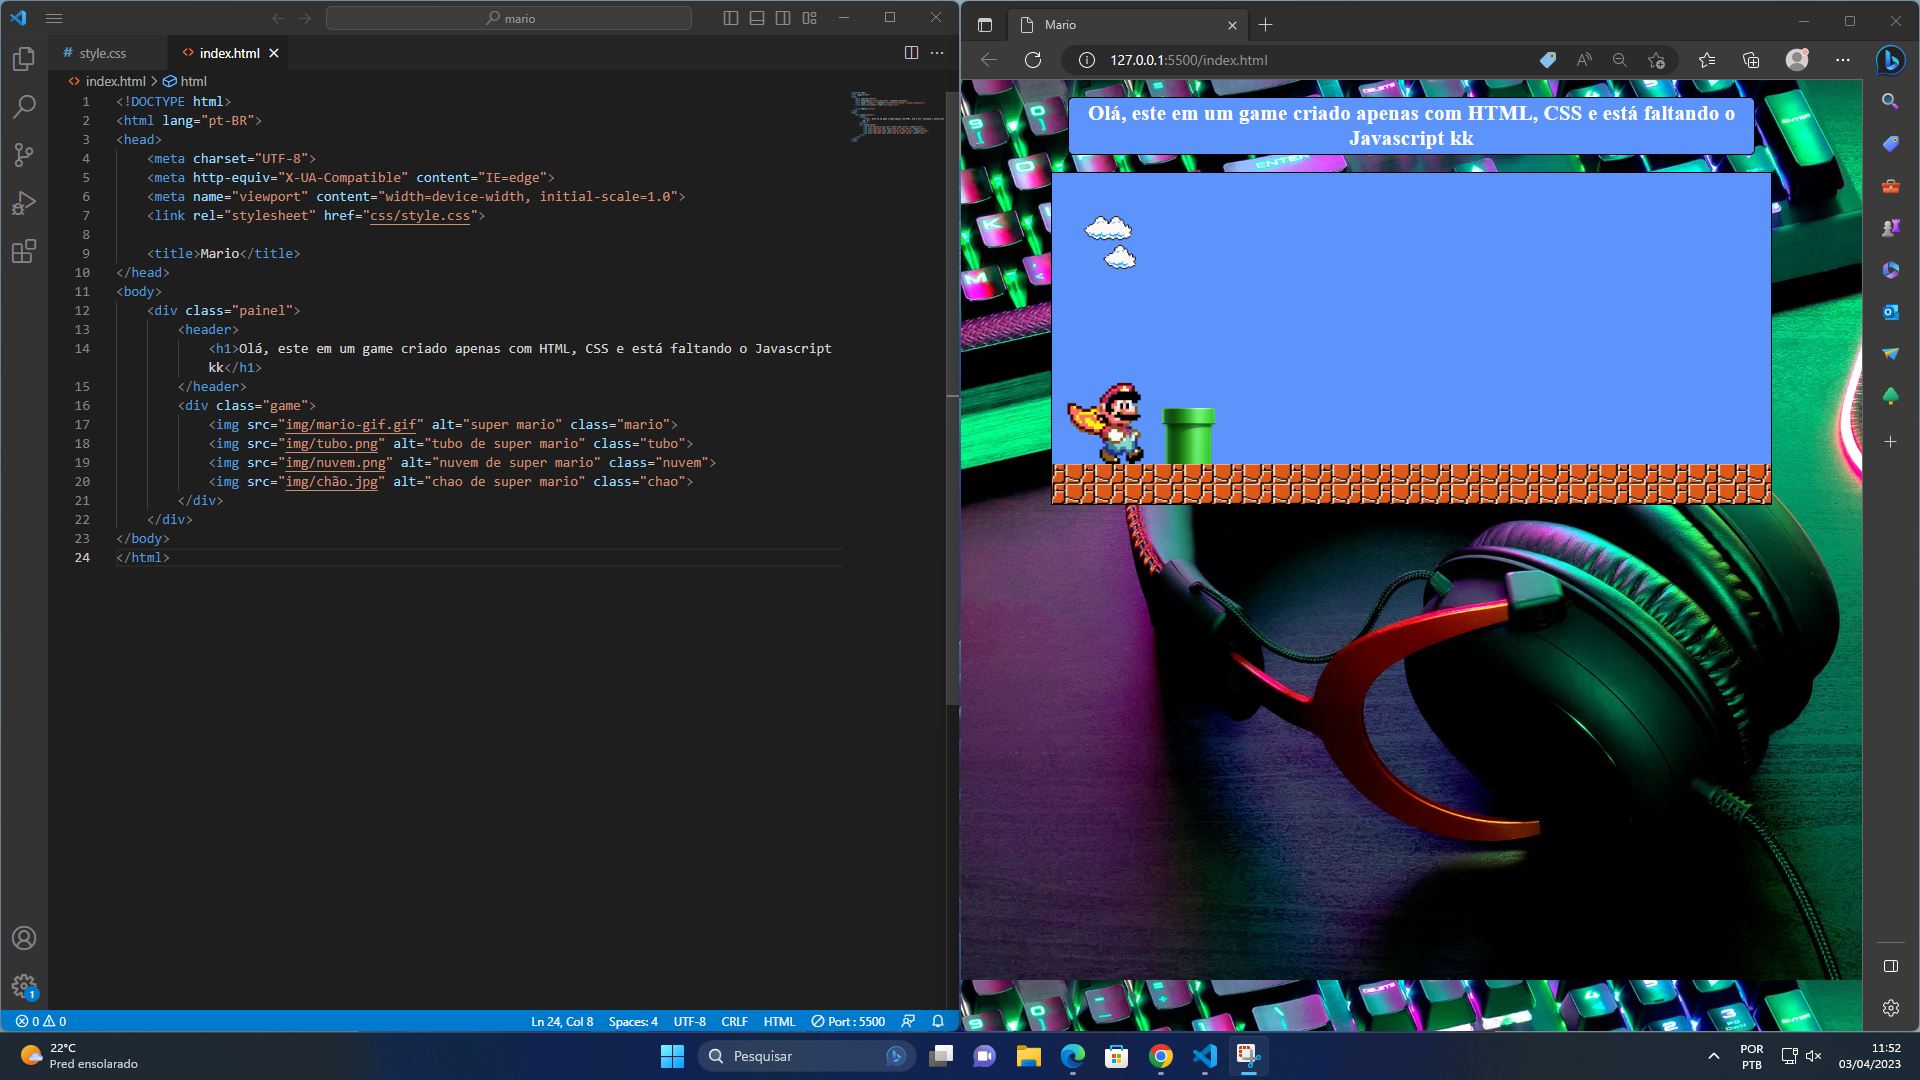1920x1080 pixels.
Task: Open VS Code settings gear
Action: [x=24, y=985]
